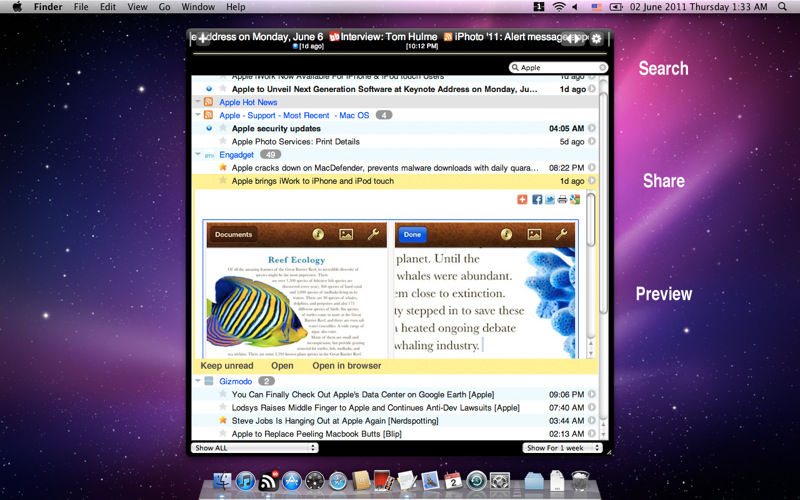The width and height of the screenshot is (800, 500).
Task: Open Finder from the Dock
Action: point(222,481)
